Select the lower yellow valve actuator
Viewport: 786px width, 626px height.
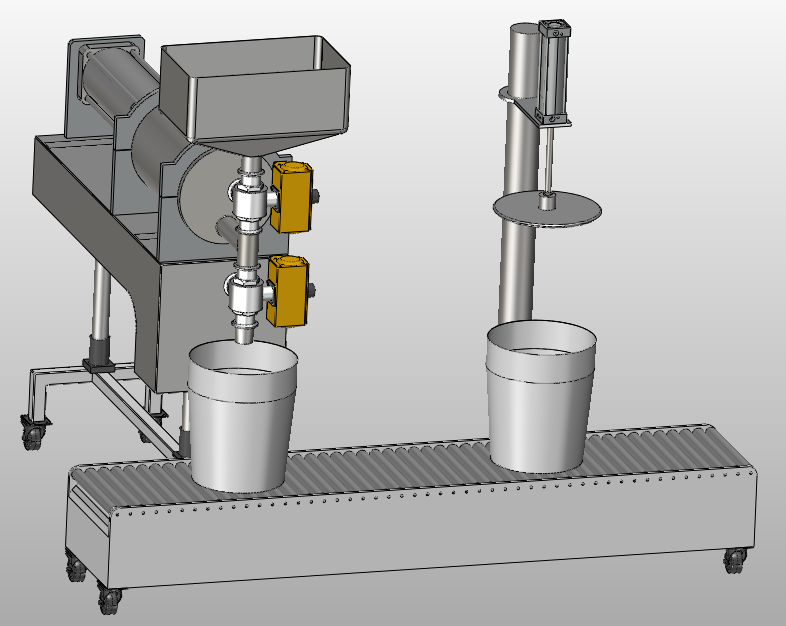[x=290, y=291]
